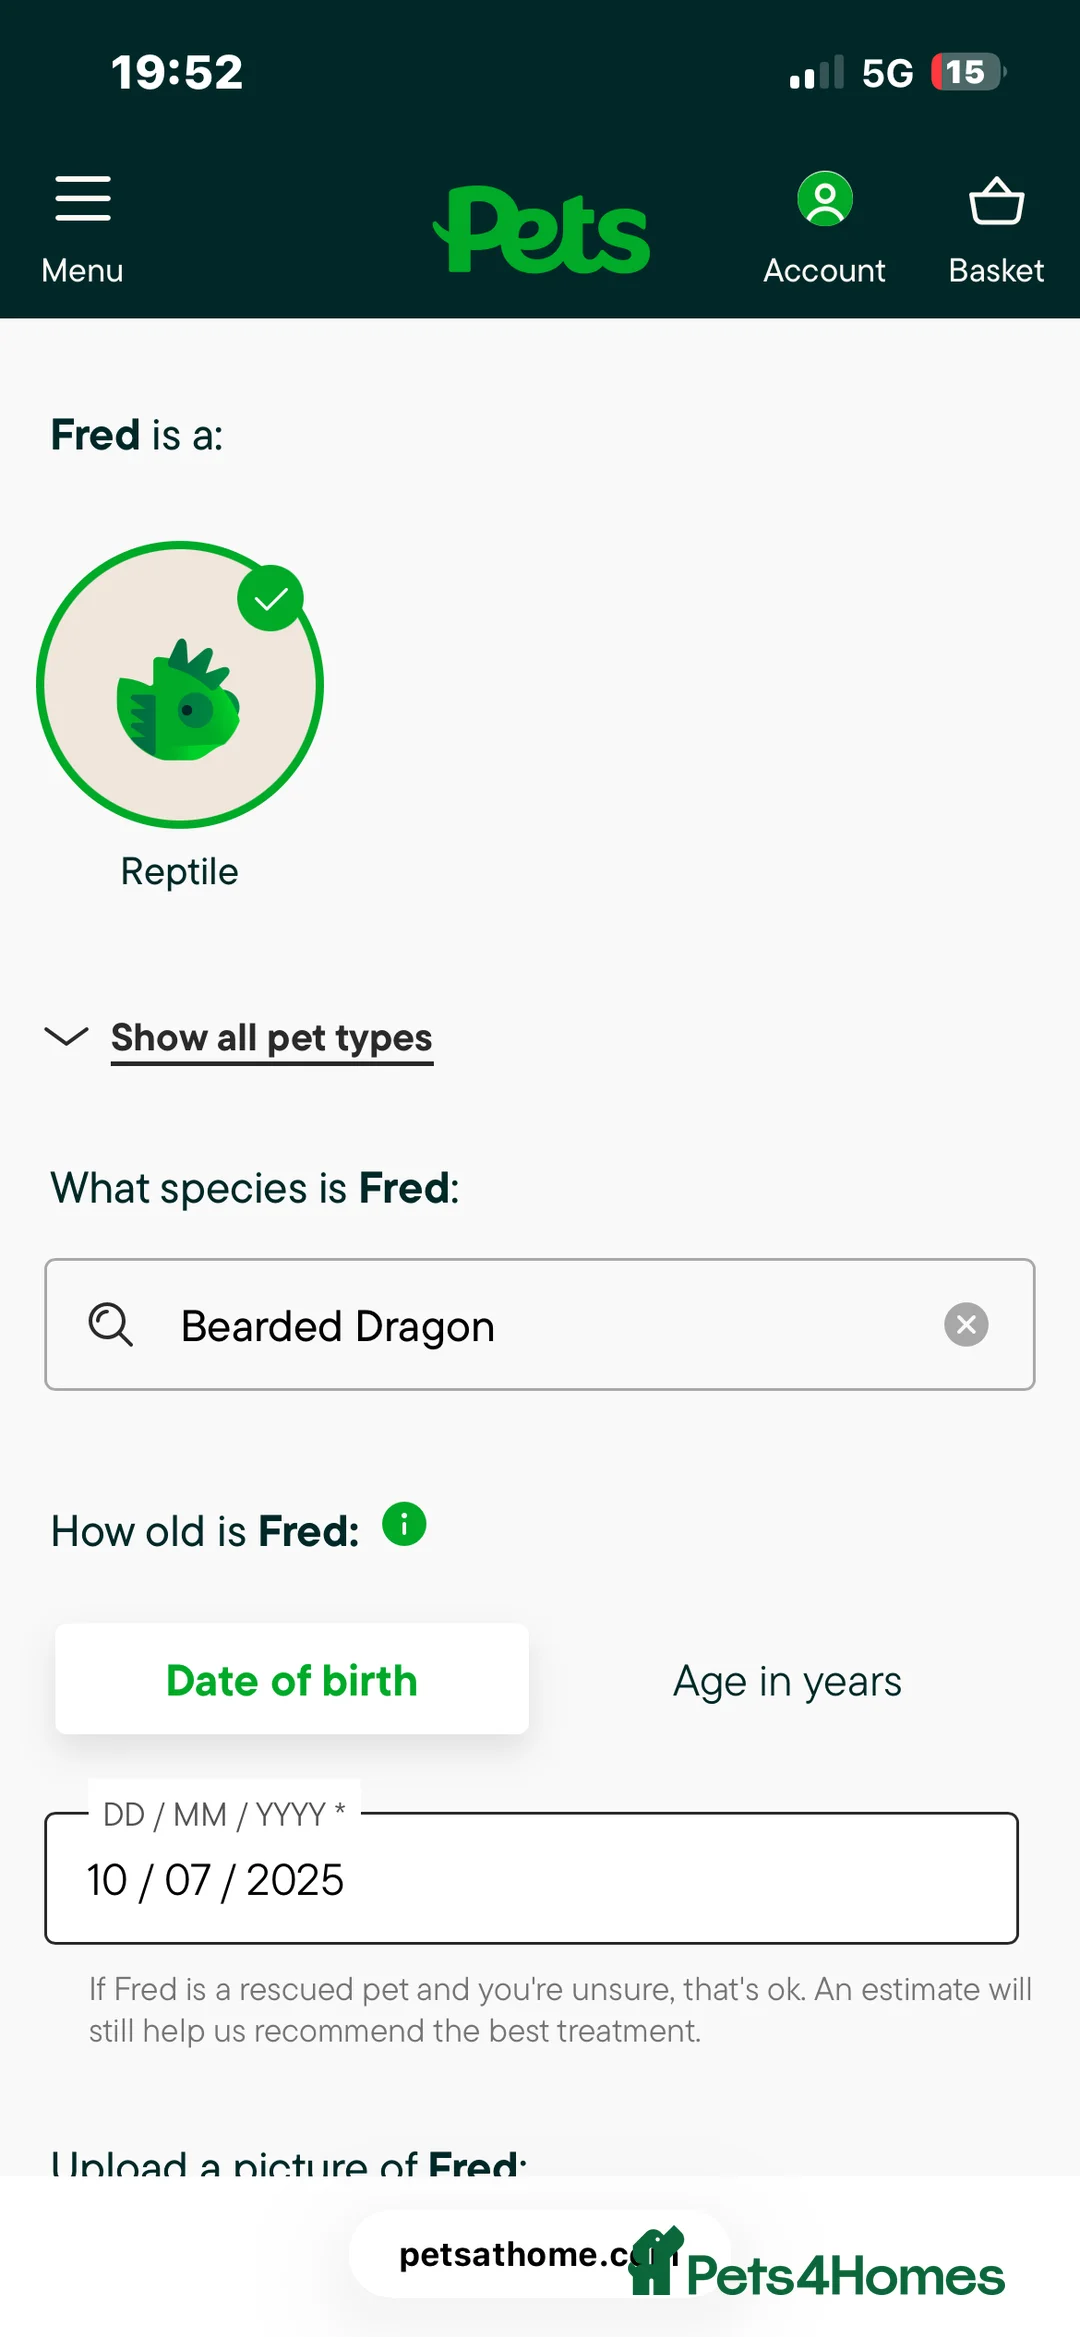Open the Bearded Dragon species combo box
This screenshot has height=2337, width=1080.
(x=540, y=1325)
